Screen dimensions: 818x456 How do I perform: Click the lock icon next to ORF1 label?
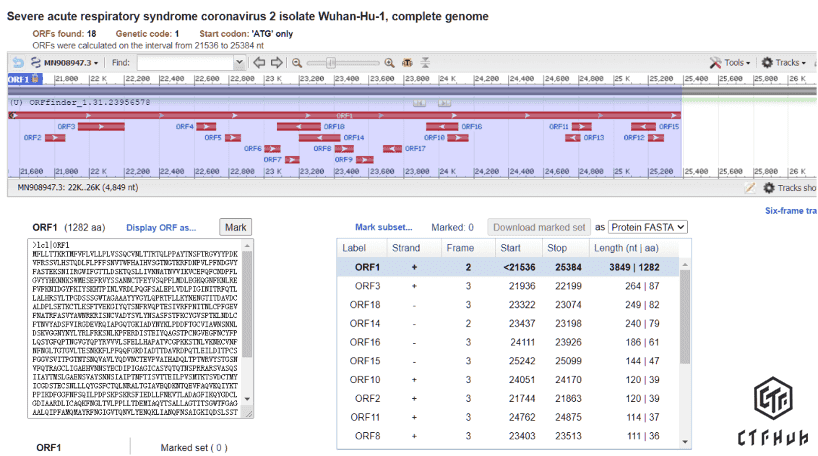[x=36, y=78]
